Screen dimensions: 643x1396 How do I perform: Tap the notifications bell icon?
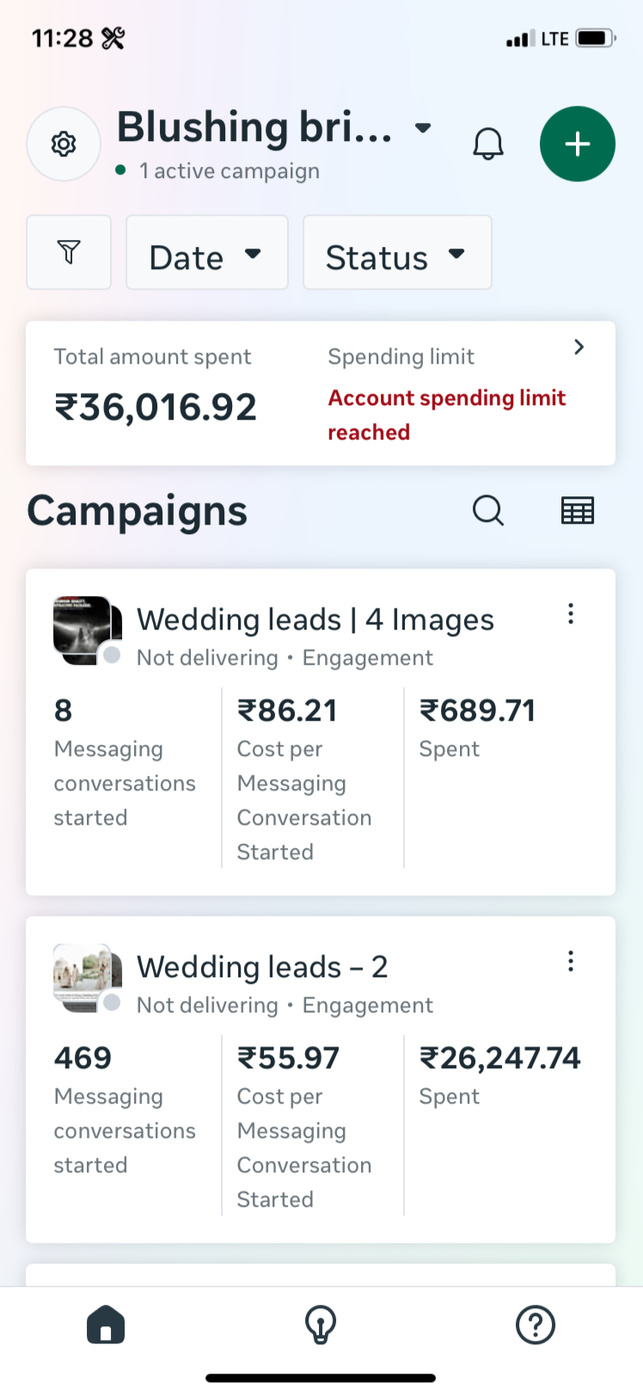tap(488, 144)
